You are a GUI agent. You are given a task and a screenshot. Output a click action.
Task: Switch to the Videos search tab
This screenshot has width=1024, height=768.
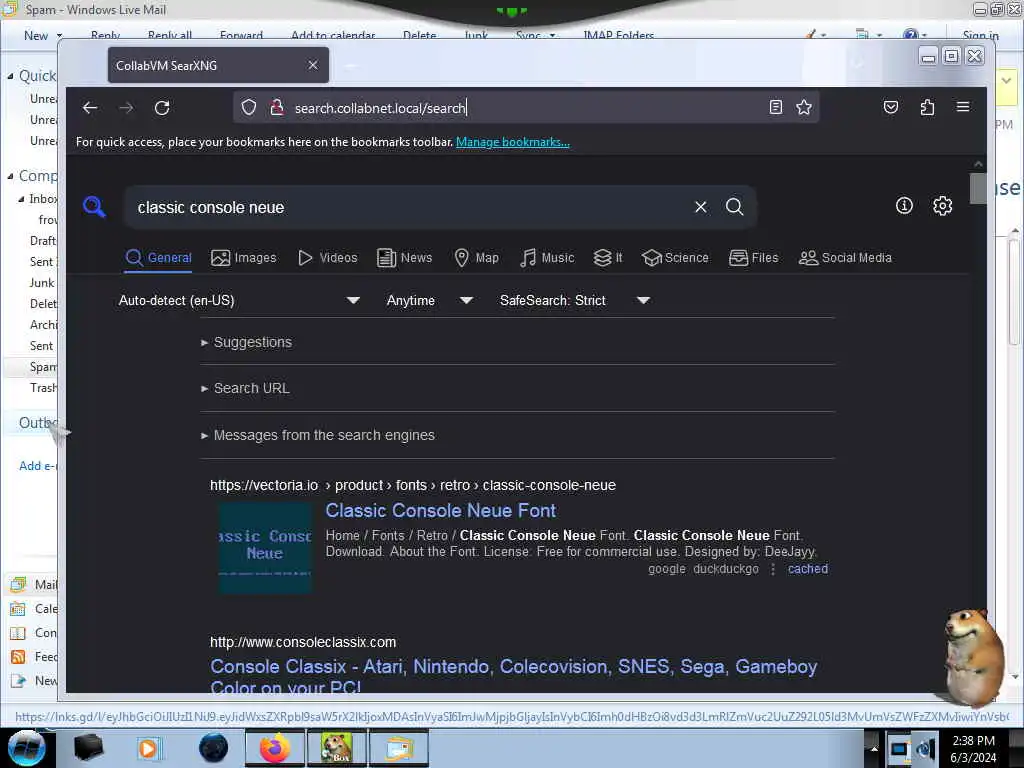pos(328,258)
